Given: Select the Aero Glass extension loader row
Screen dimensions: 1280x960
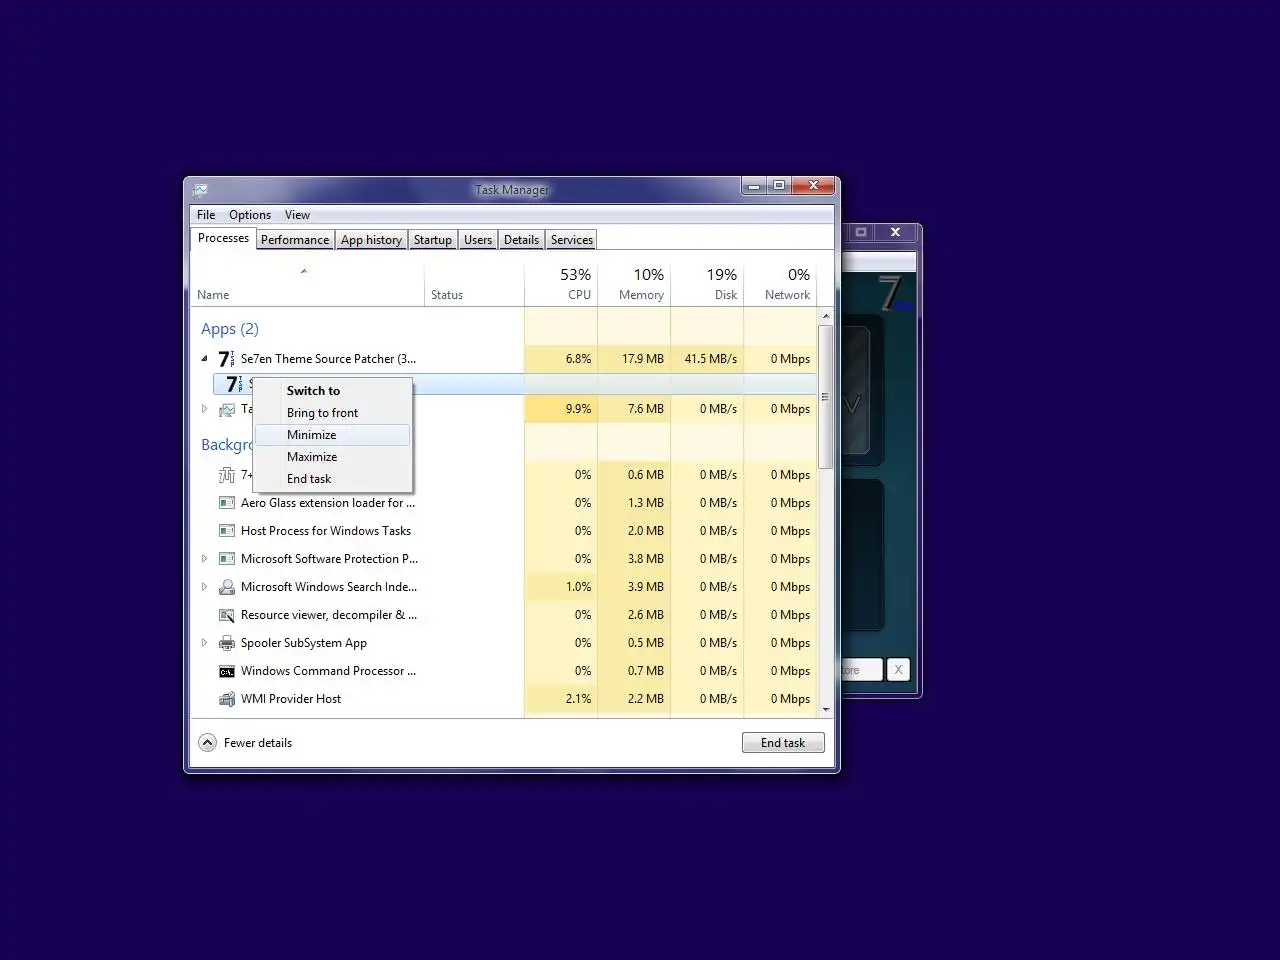Looking at the screenshot, I should [504, 503].
